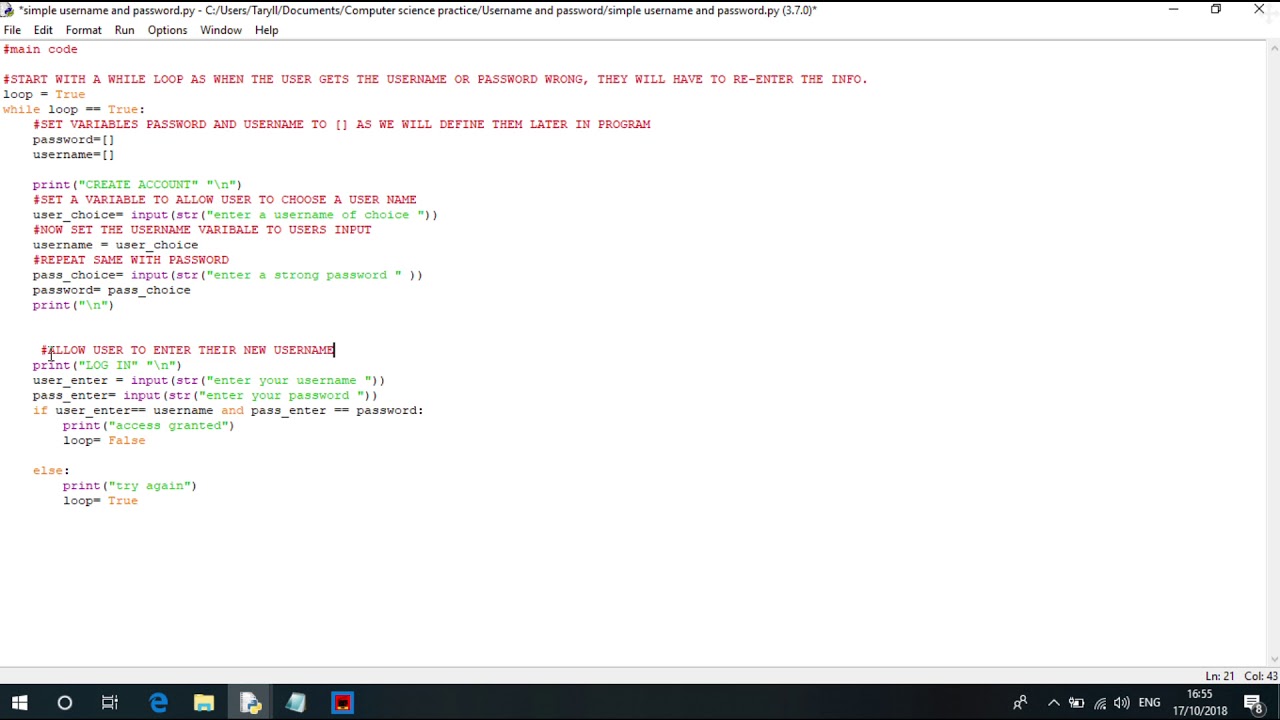Click the print "access granted" line

tap(148, 425)
